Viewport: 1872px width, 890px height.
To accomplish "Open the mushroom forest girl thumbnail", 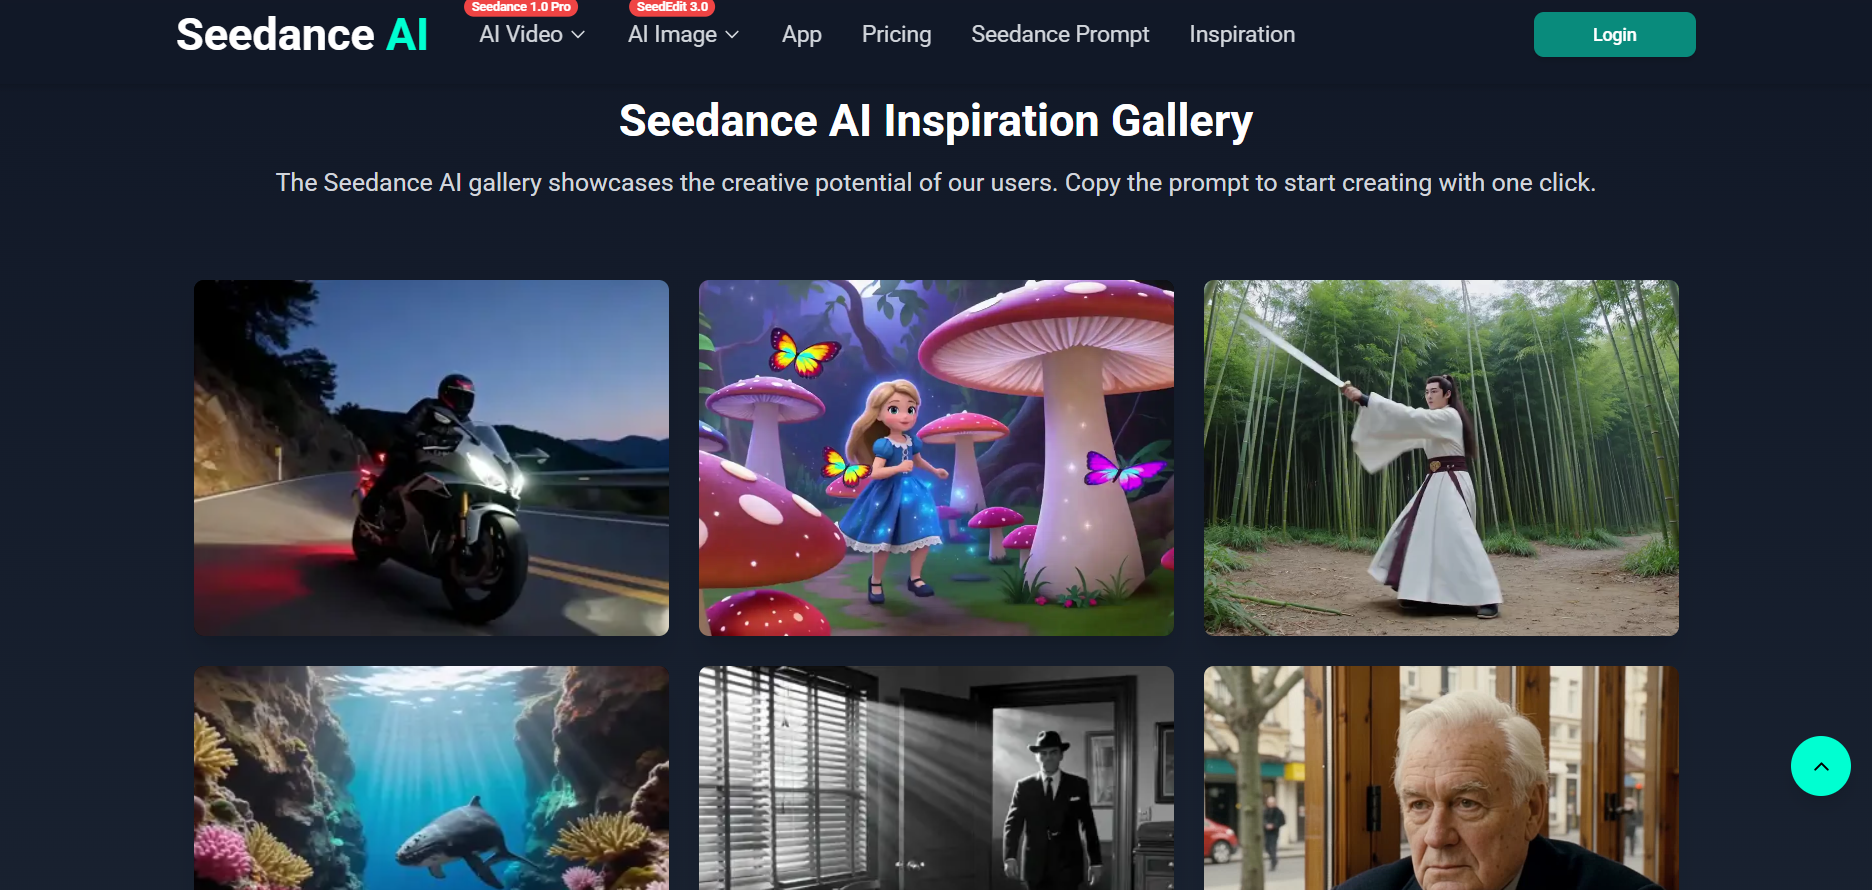I will pos(936,458).
